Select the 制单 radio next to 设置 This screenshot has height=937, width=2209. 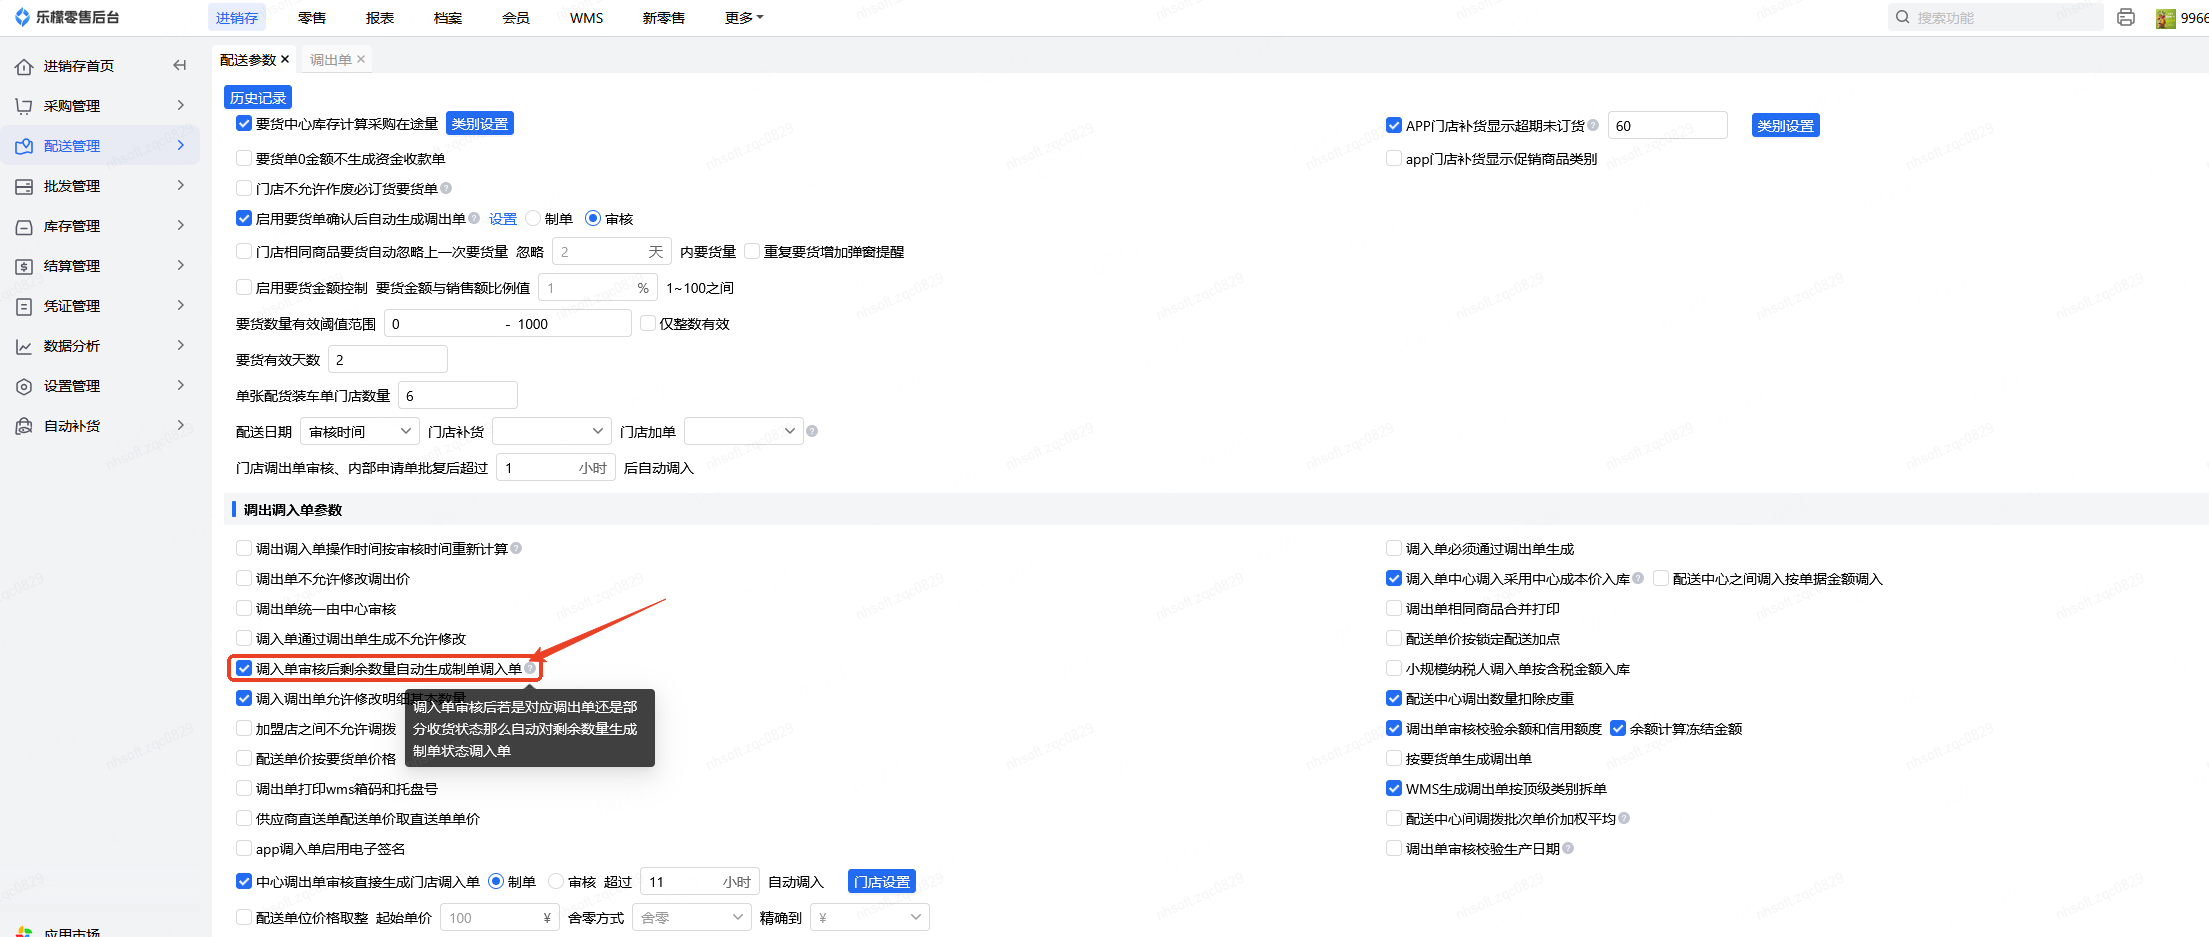[533, 218]
